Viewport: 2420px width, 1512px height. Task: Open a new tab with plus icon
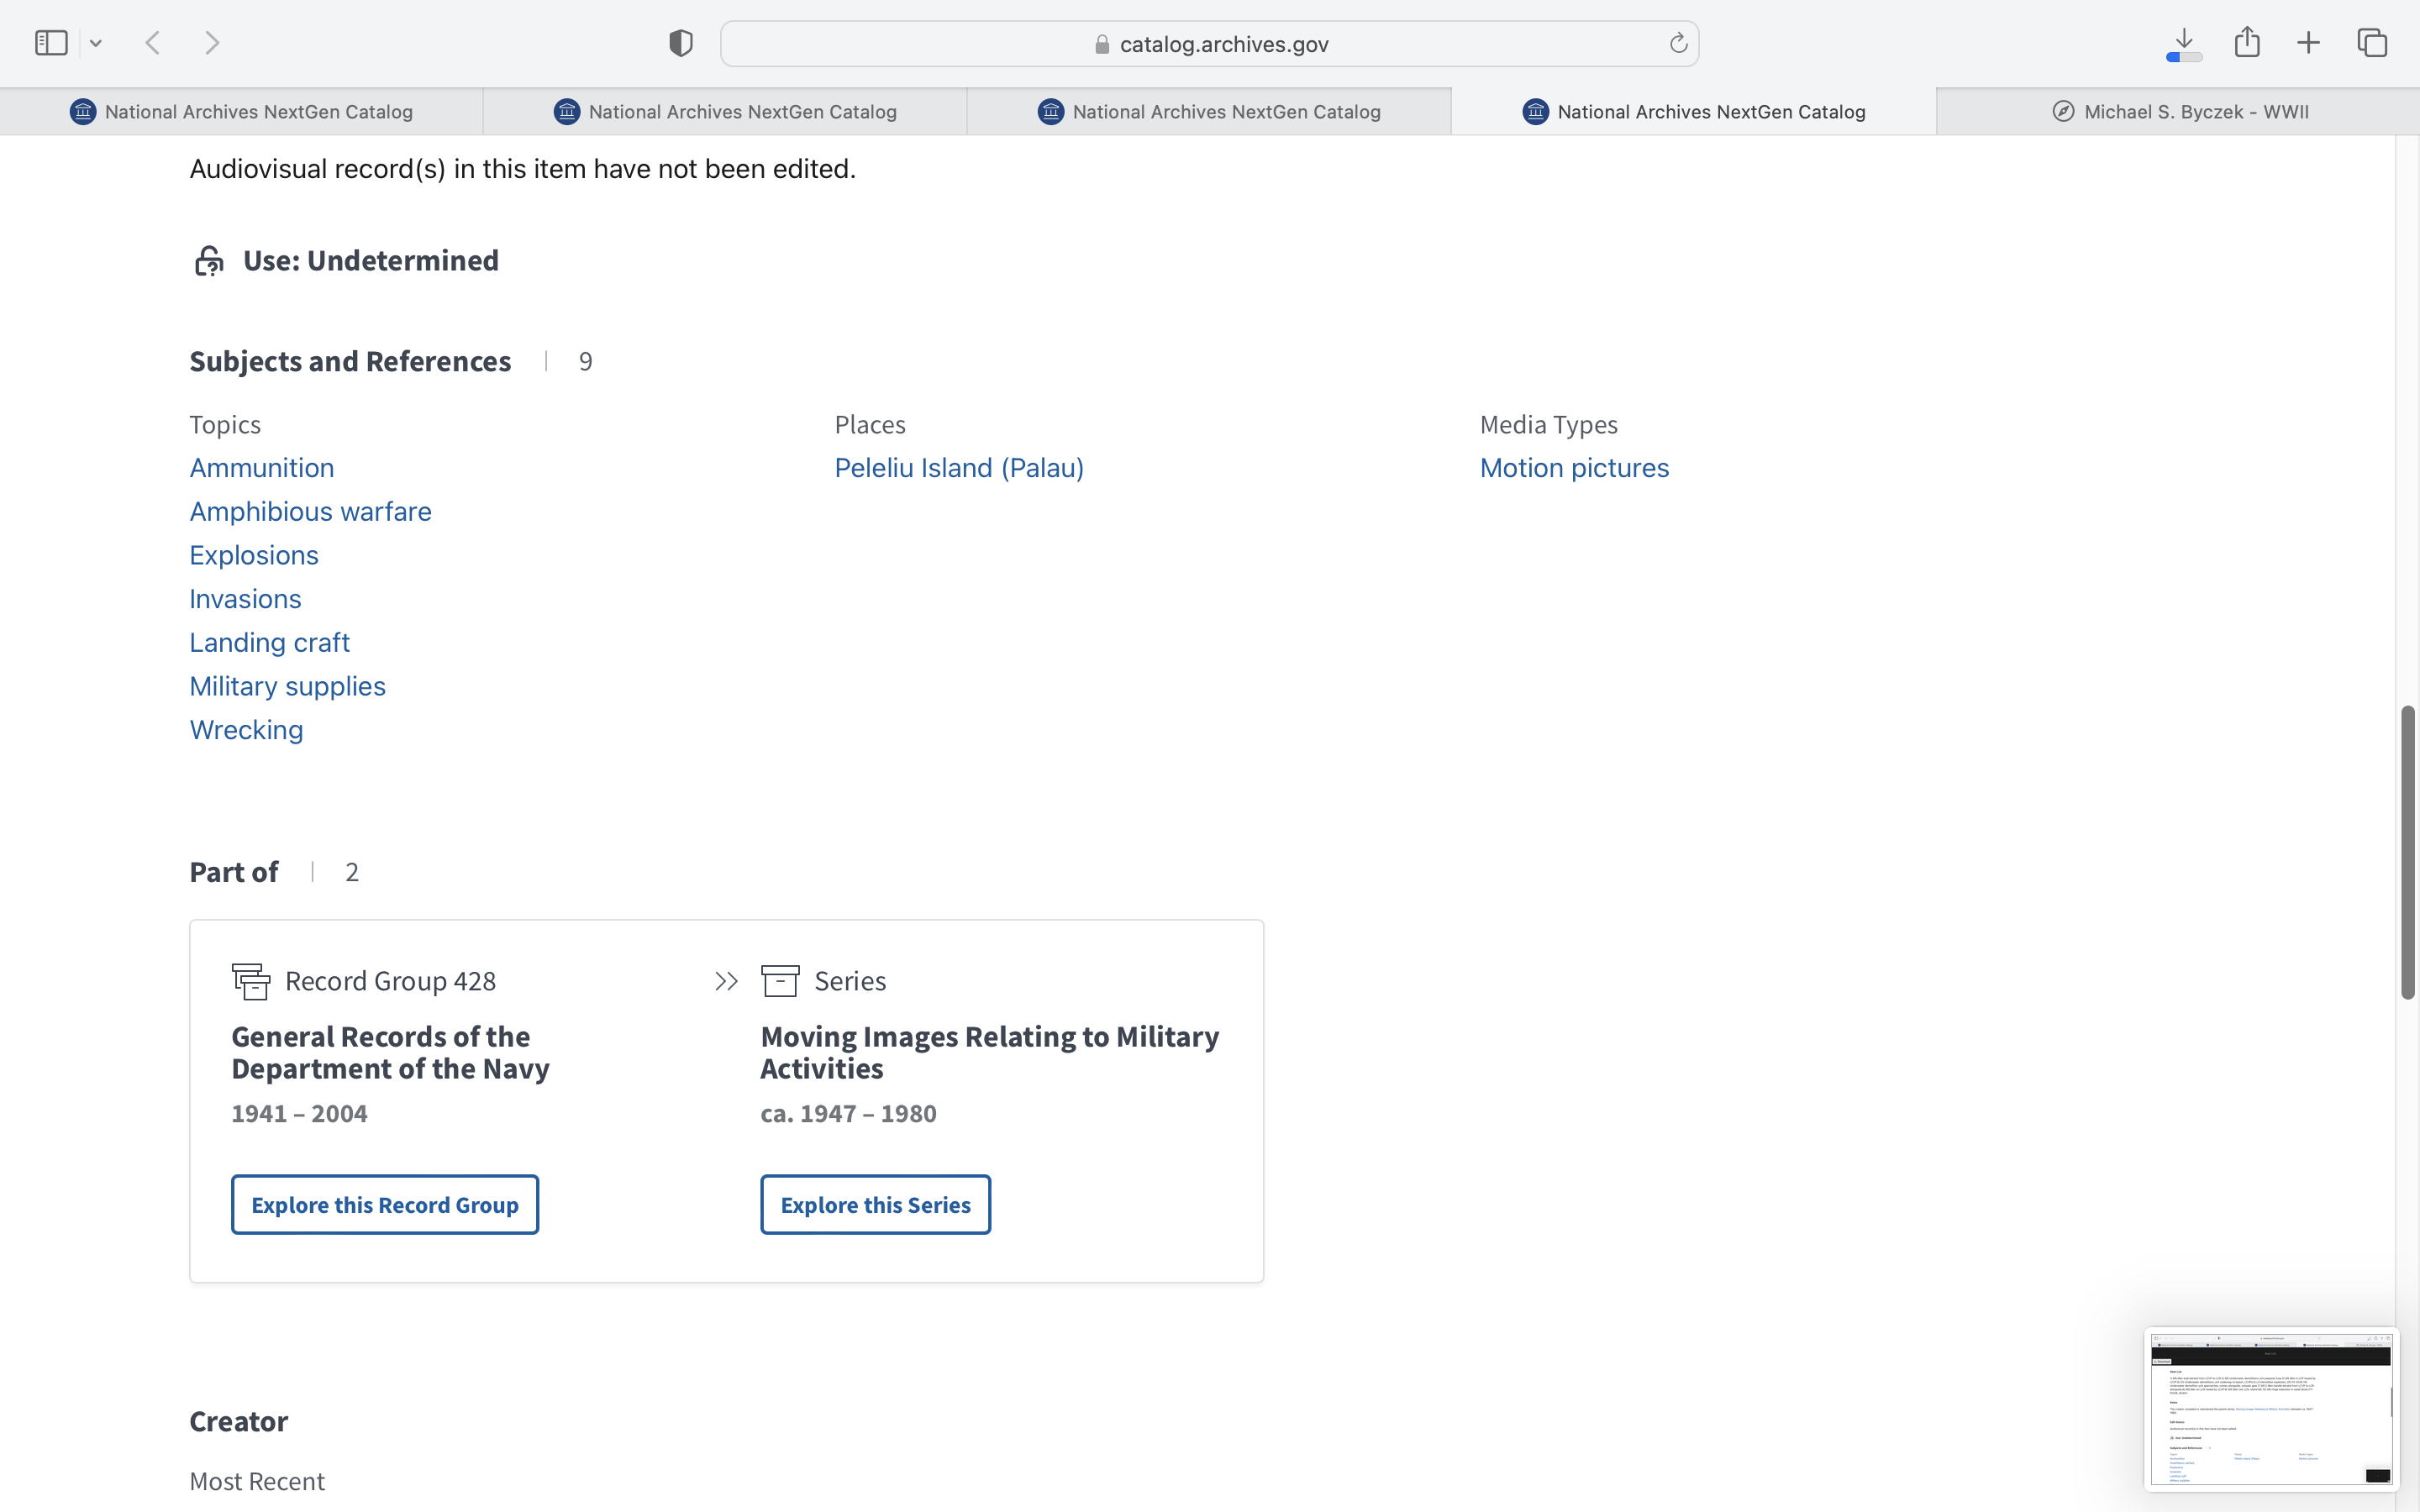pyautogui.click(x=2308, y=43)
